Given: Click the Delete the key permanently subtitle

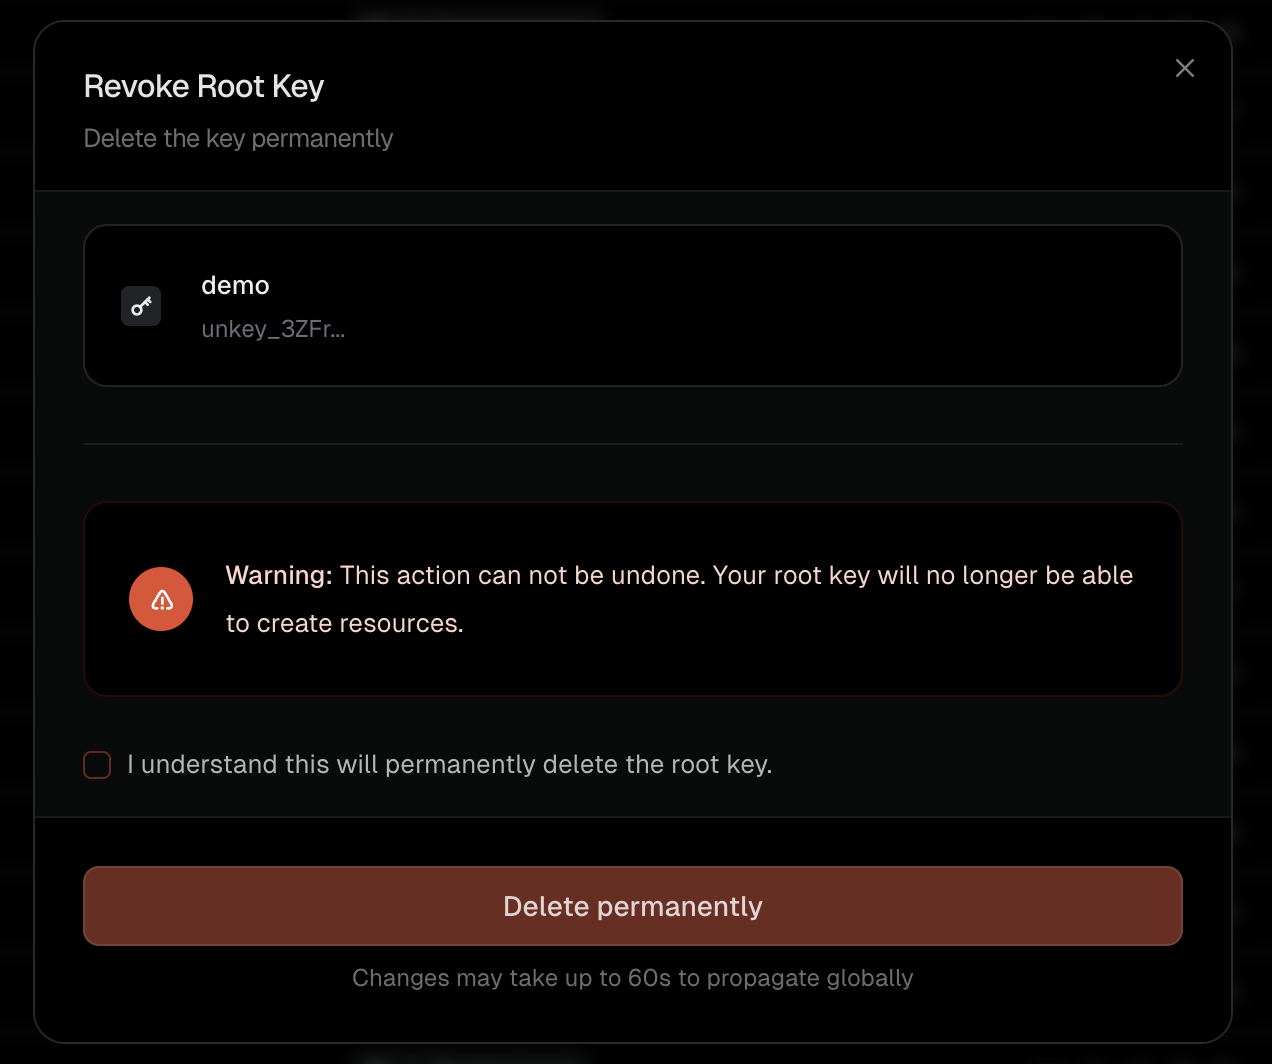Looking at the screenshot, I should pyautogui.click(x=238, y=138).
